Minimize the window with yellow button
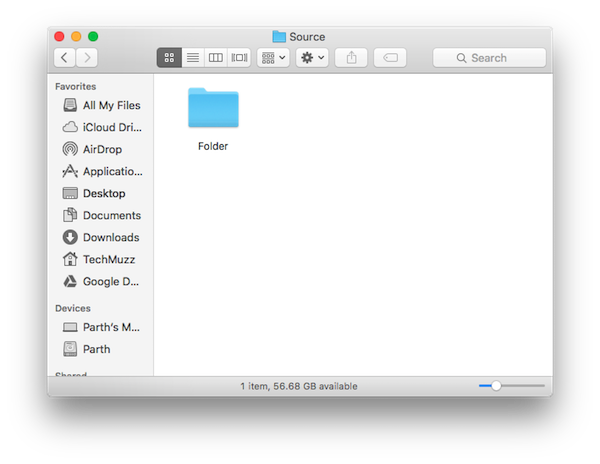The height and width of the screenshot is (464, 600). 76,36
